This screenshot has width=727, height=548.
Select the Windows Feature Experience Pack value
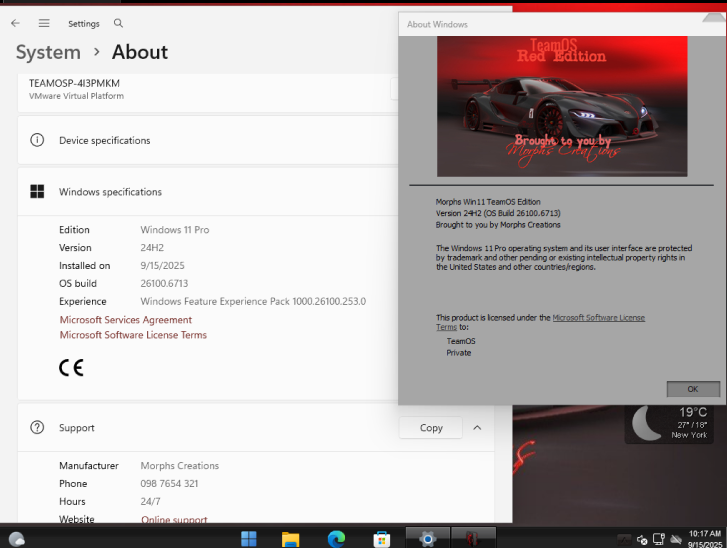(253, 301)
